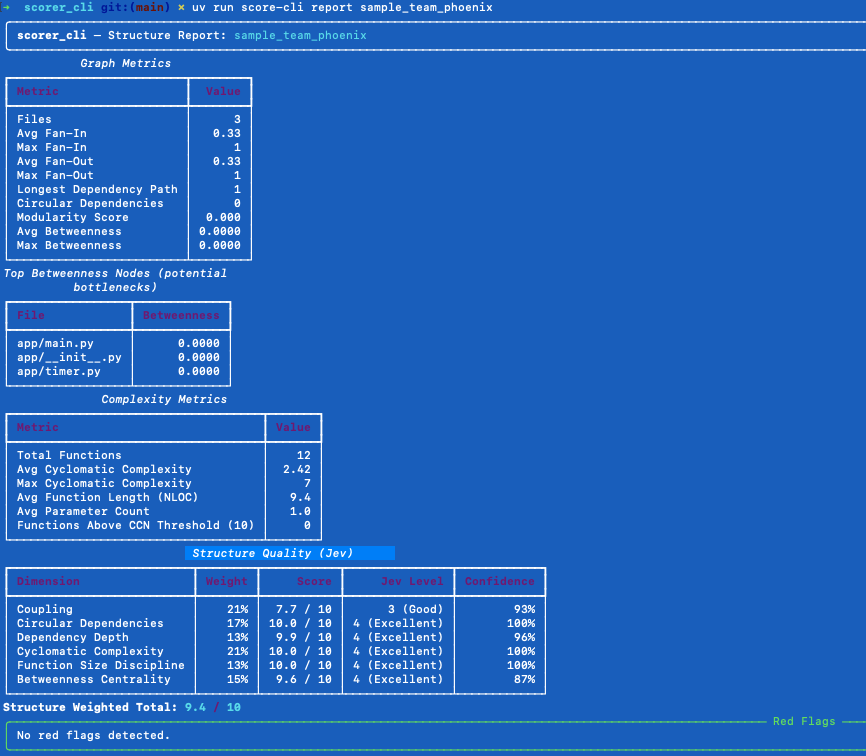This screenshot has width=866, height=756.
Task: Click the Graph Metrics table title
Action: (125, 64)
